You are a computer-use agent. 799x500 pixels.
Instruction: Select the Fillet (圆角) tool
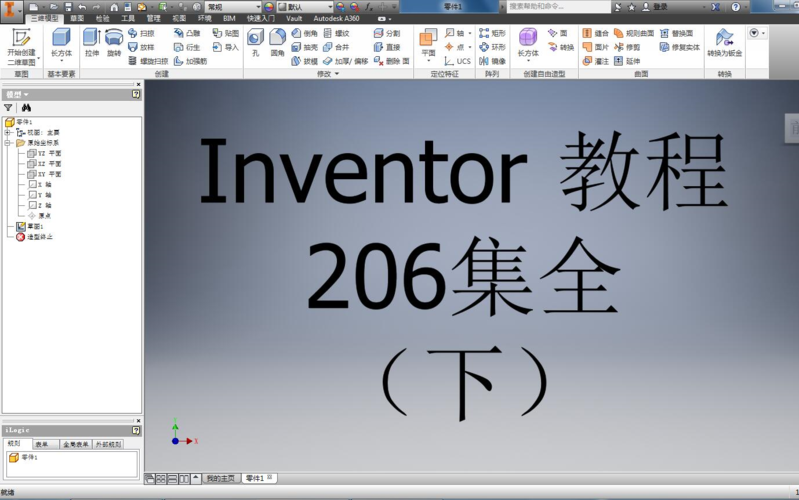tap(277, 43)
